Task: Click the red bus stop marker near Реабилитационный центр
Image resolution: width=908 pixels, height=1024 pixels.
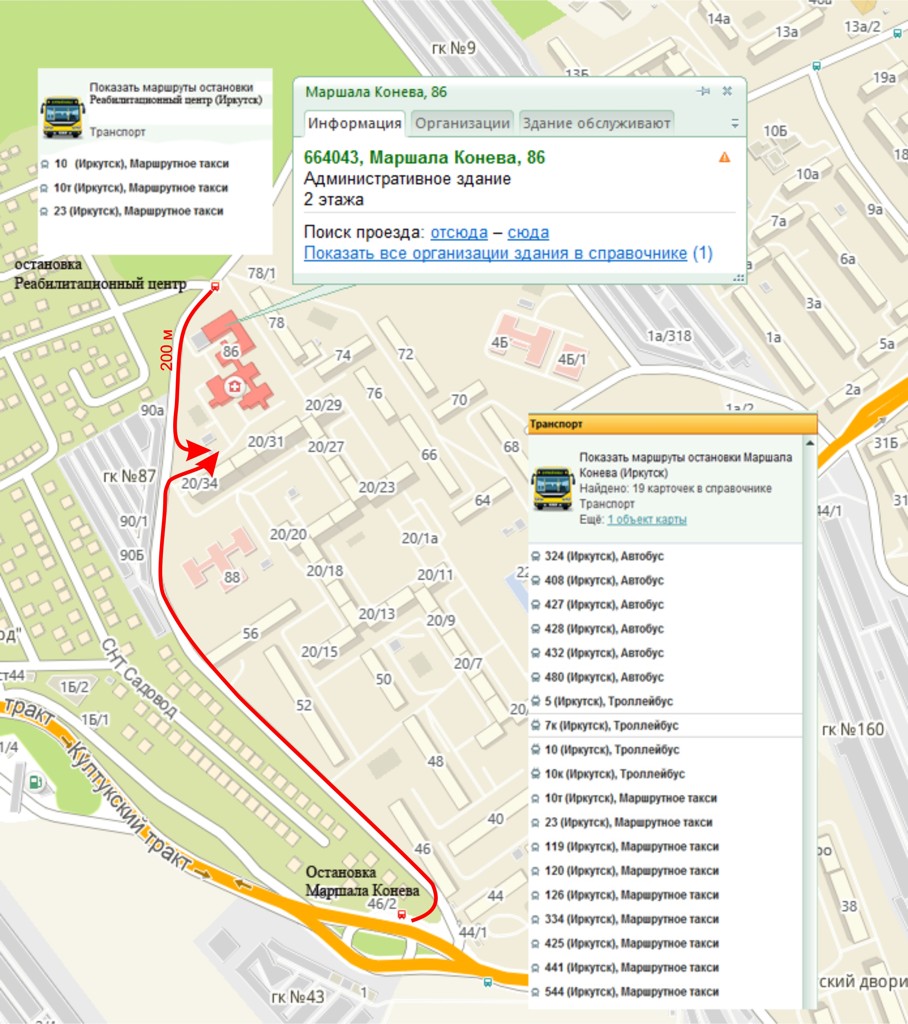Action: [213, 287]
